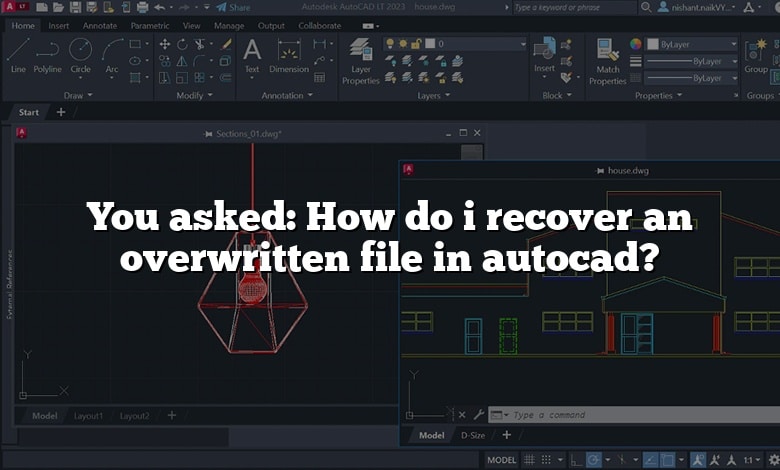Viewport: 780px width, 470px height.
Task: Toggle Polar Tracking in status bar
Action: coord(593,460)
